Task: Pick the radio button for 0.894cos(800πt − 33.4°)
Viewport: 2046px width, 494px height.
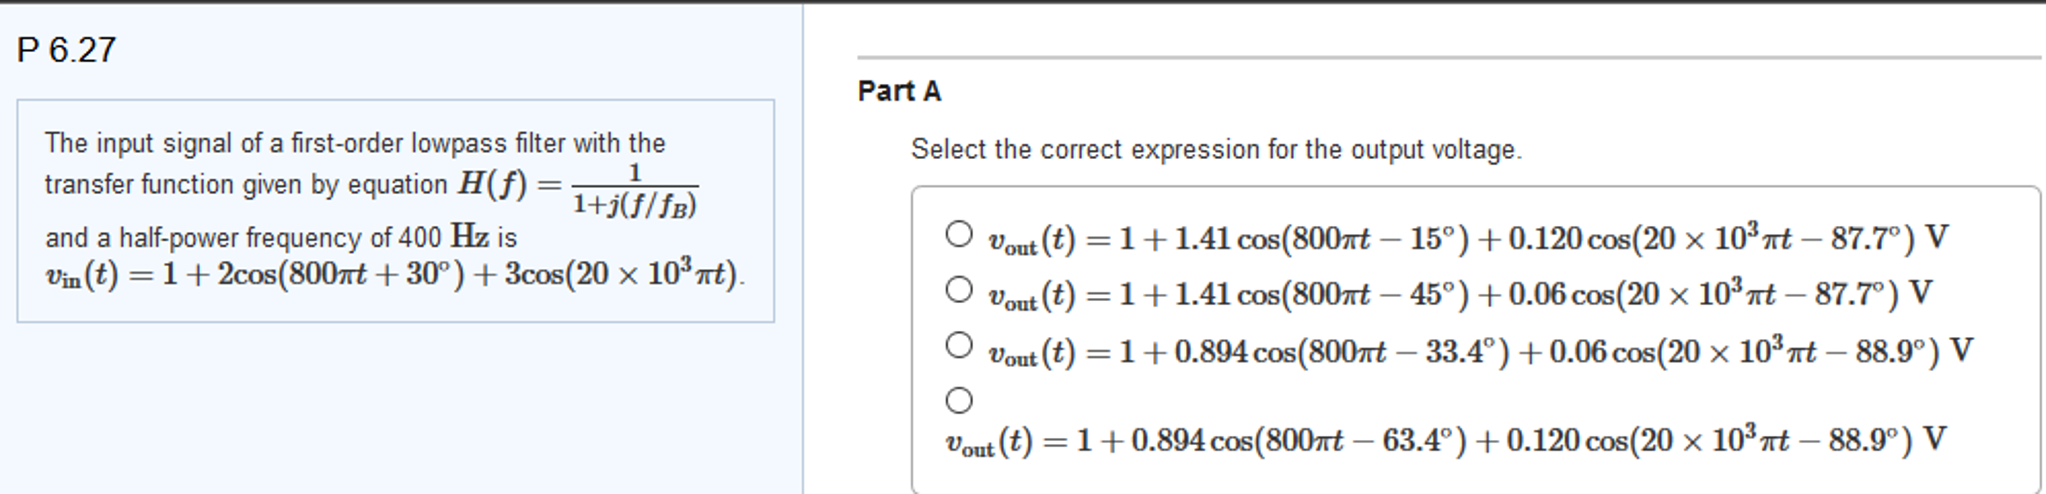Action: pyautogui.click(x=958, y=346)
